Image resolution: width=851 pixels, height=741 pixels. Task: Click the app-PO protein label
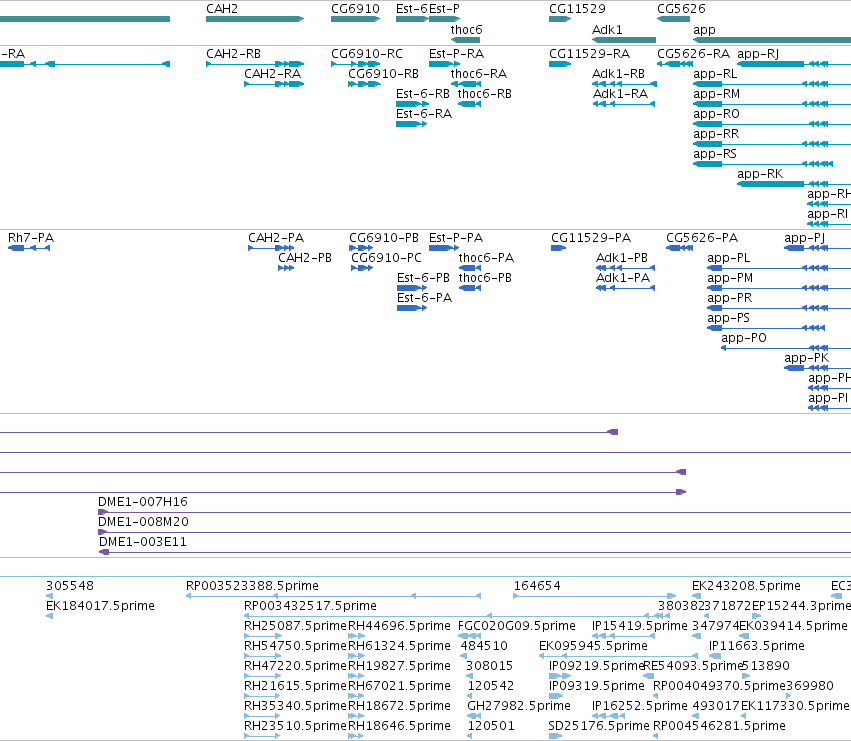[x=744, y=338]
